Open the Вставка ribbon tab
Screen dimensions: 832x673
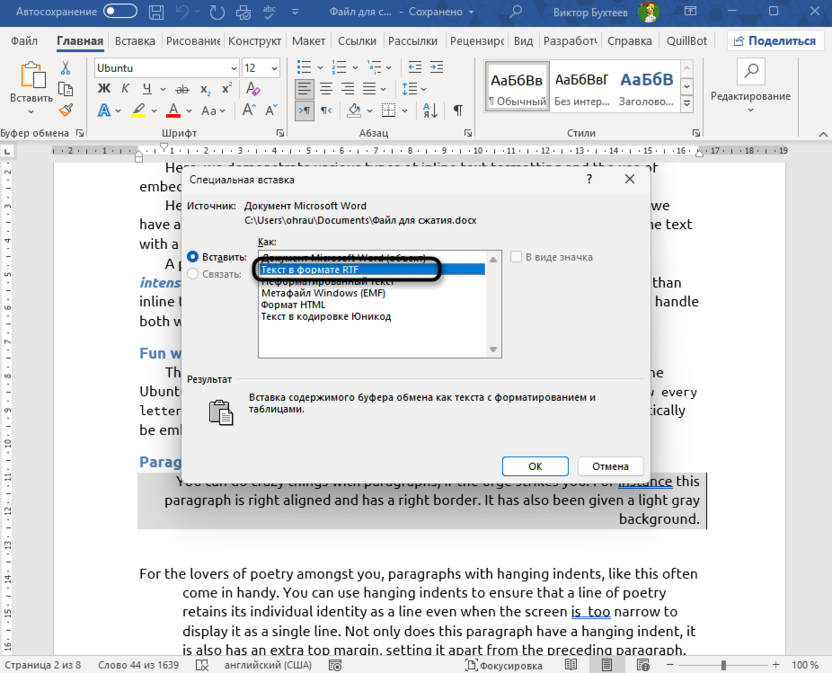135,41
